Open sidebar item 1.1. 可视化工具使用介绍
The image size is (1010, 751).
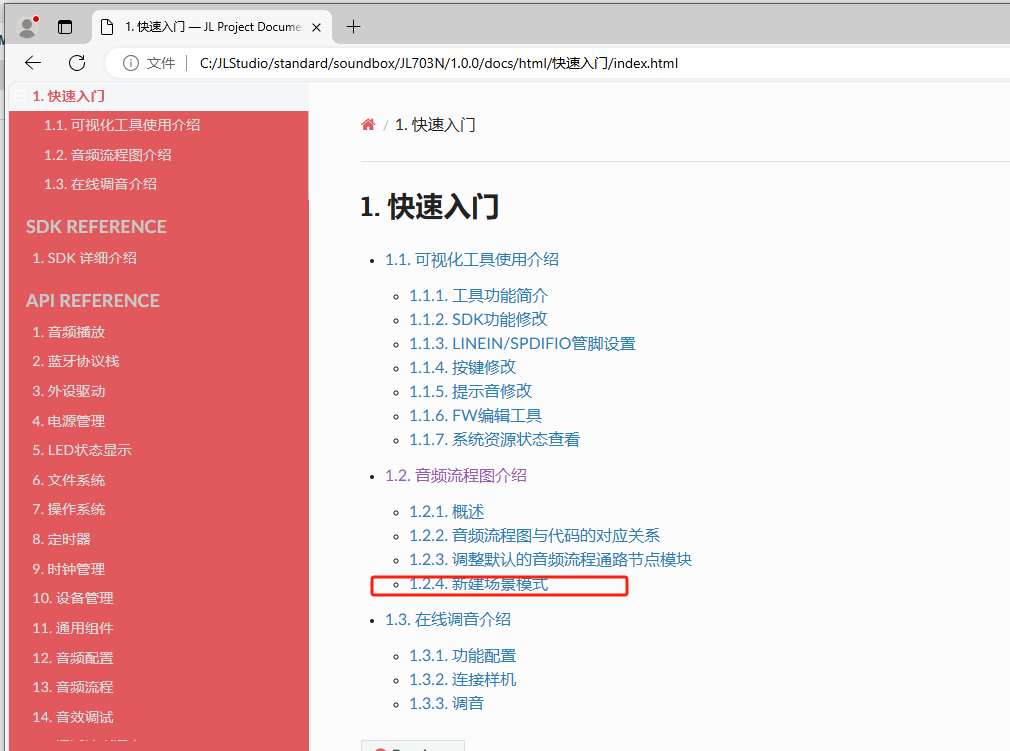point(122,125)
